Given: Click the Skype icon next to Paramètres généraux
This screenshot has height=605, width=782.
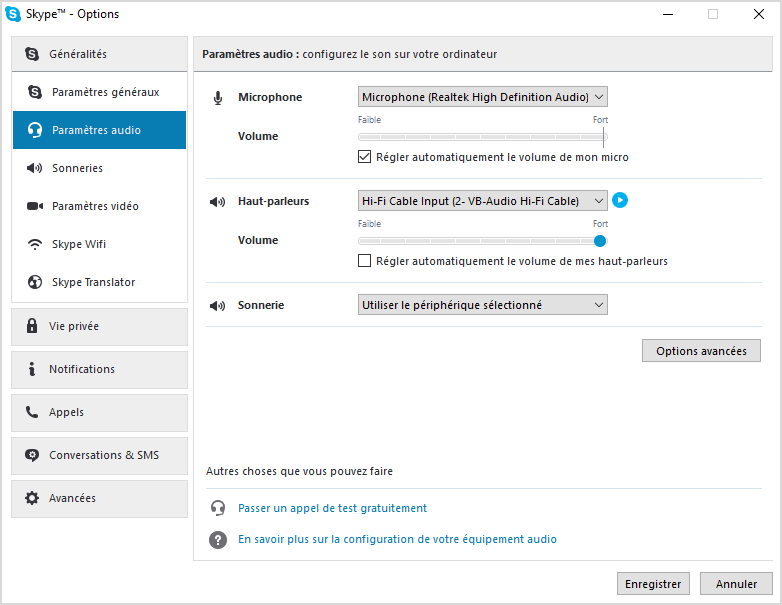Looking at the screenshot, I should [x=35, y=92].
